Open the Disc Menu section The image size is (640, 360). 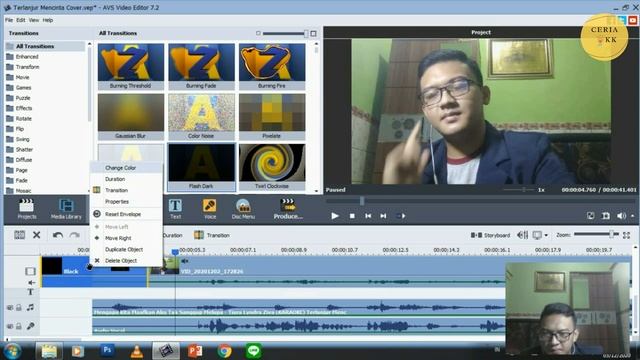[243, 209]
